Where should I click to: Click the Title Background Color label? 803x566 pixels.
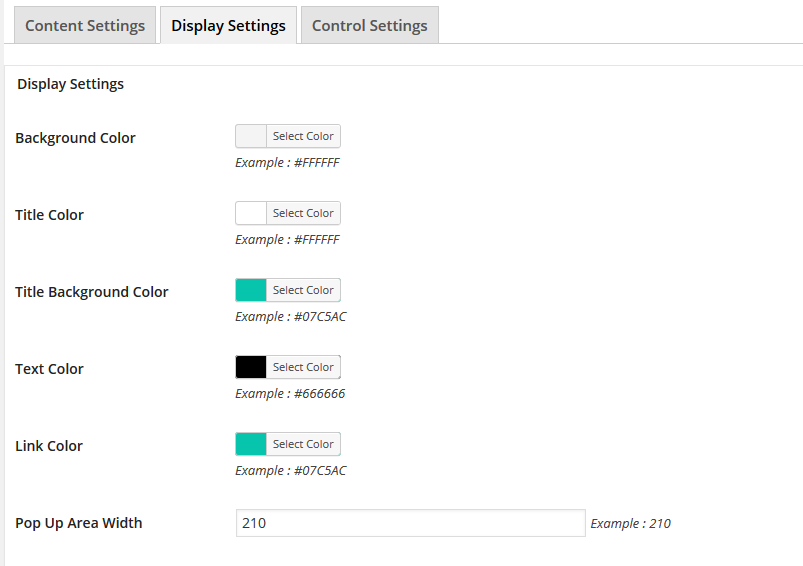tap(92, 292)
